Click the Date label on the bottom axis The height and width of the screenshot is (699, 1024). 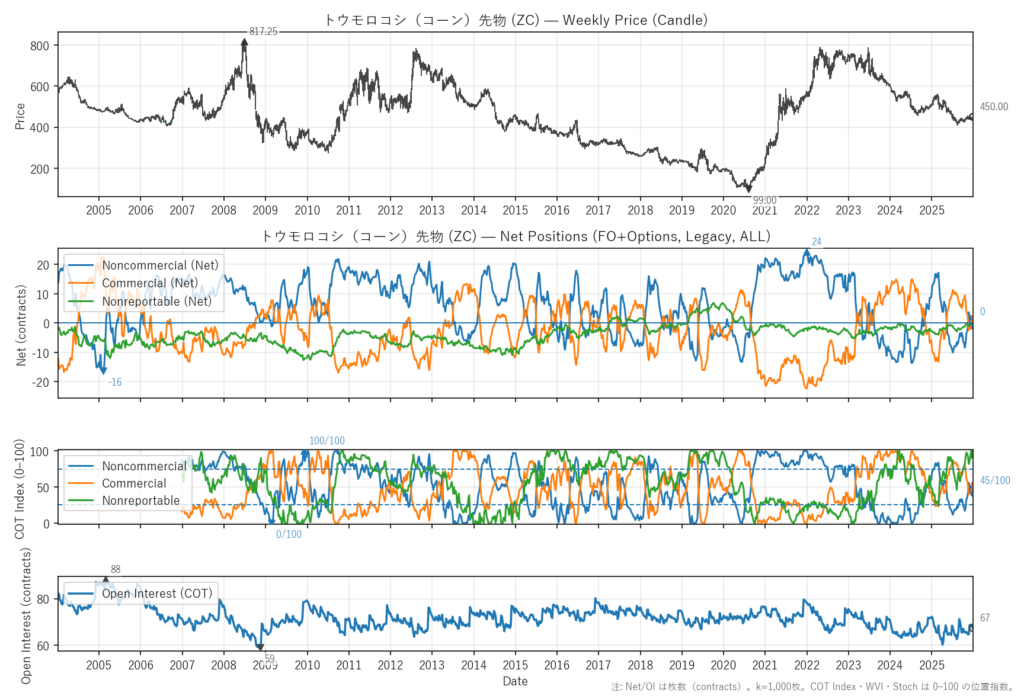coord(515,681)
